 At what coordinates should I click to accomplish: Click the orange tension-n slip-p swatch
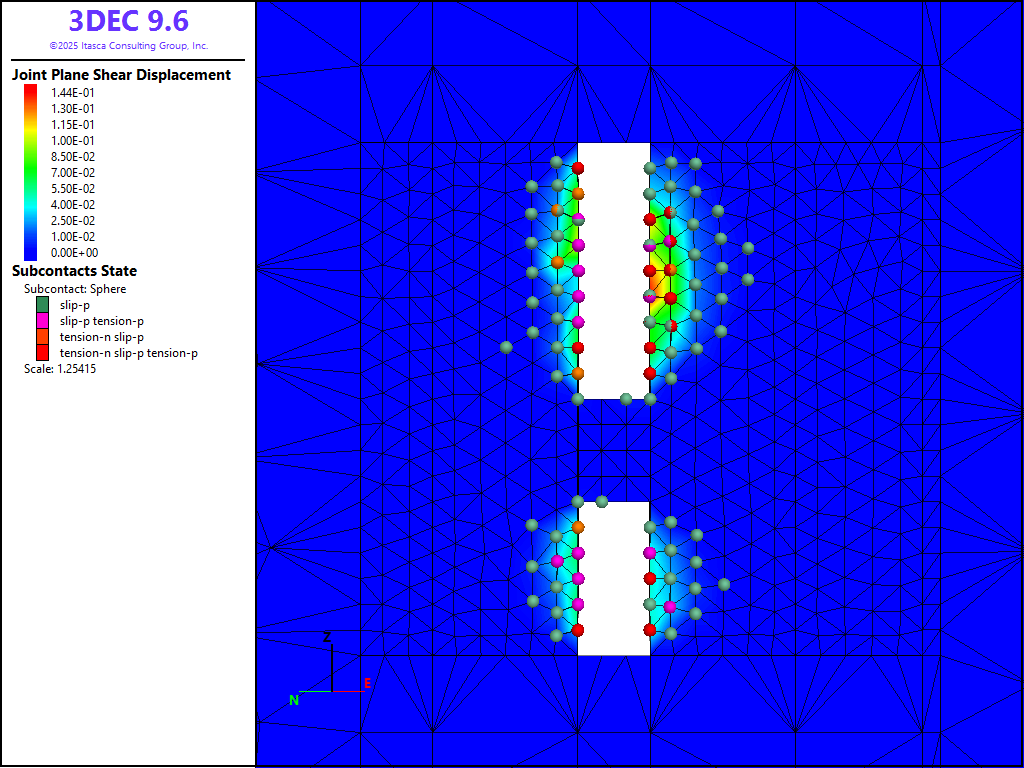pos(43,337)
